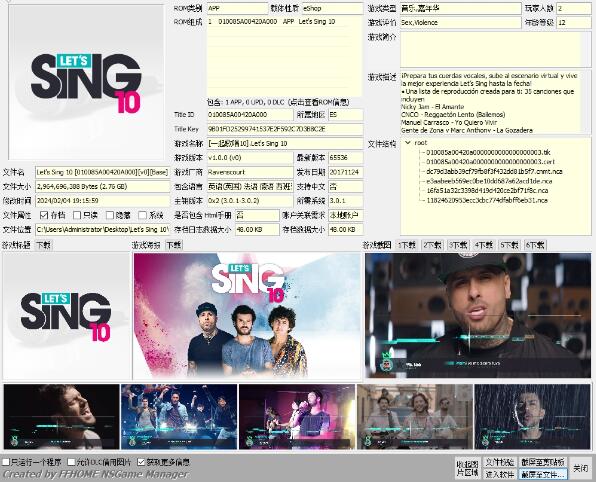Select the file ending in 03.cert
596x482 pixels.
click(490, 162)
